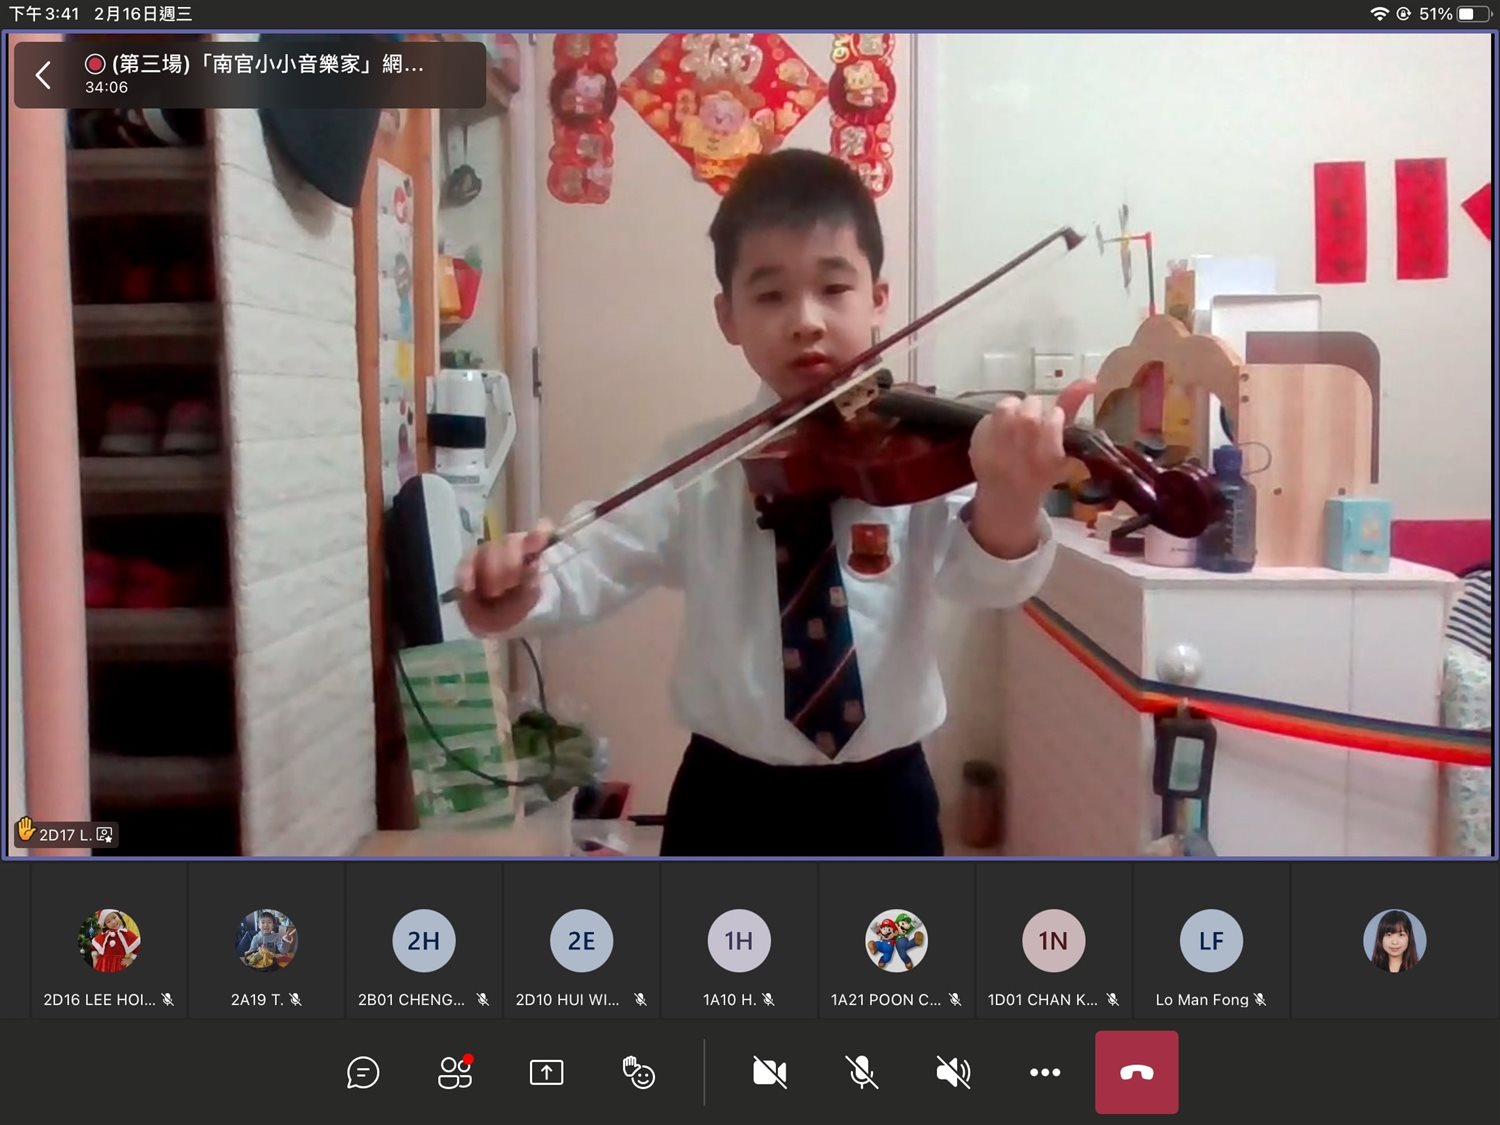Tap the muted mic icon for 2D16 LEE HOI
The image size is (1500, 1125).
168,1000
